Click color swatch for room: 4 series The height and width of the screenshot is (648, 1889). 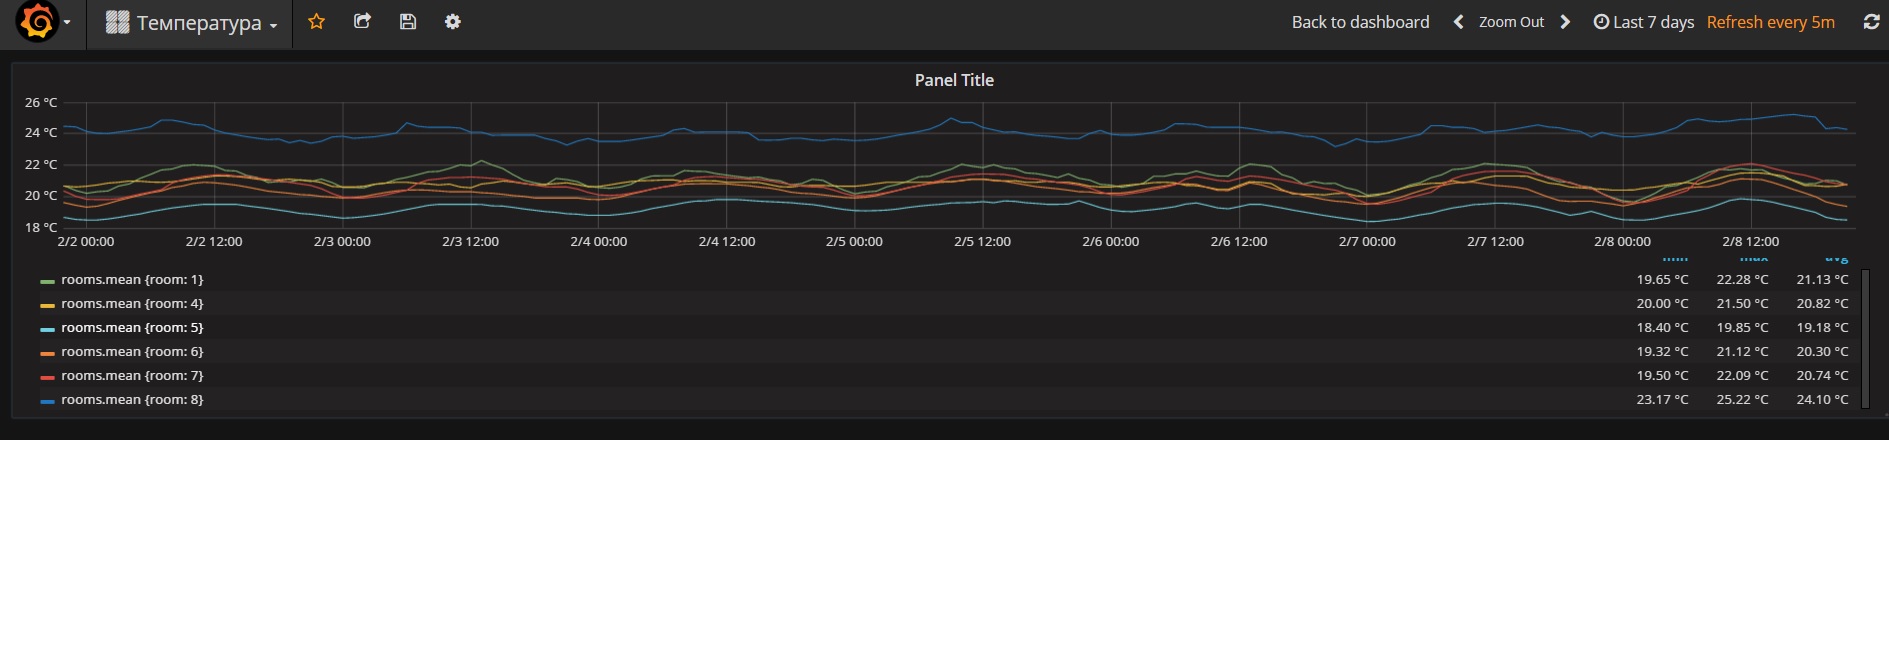(47, 305)
